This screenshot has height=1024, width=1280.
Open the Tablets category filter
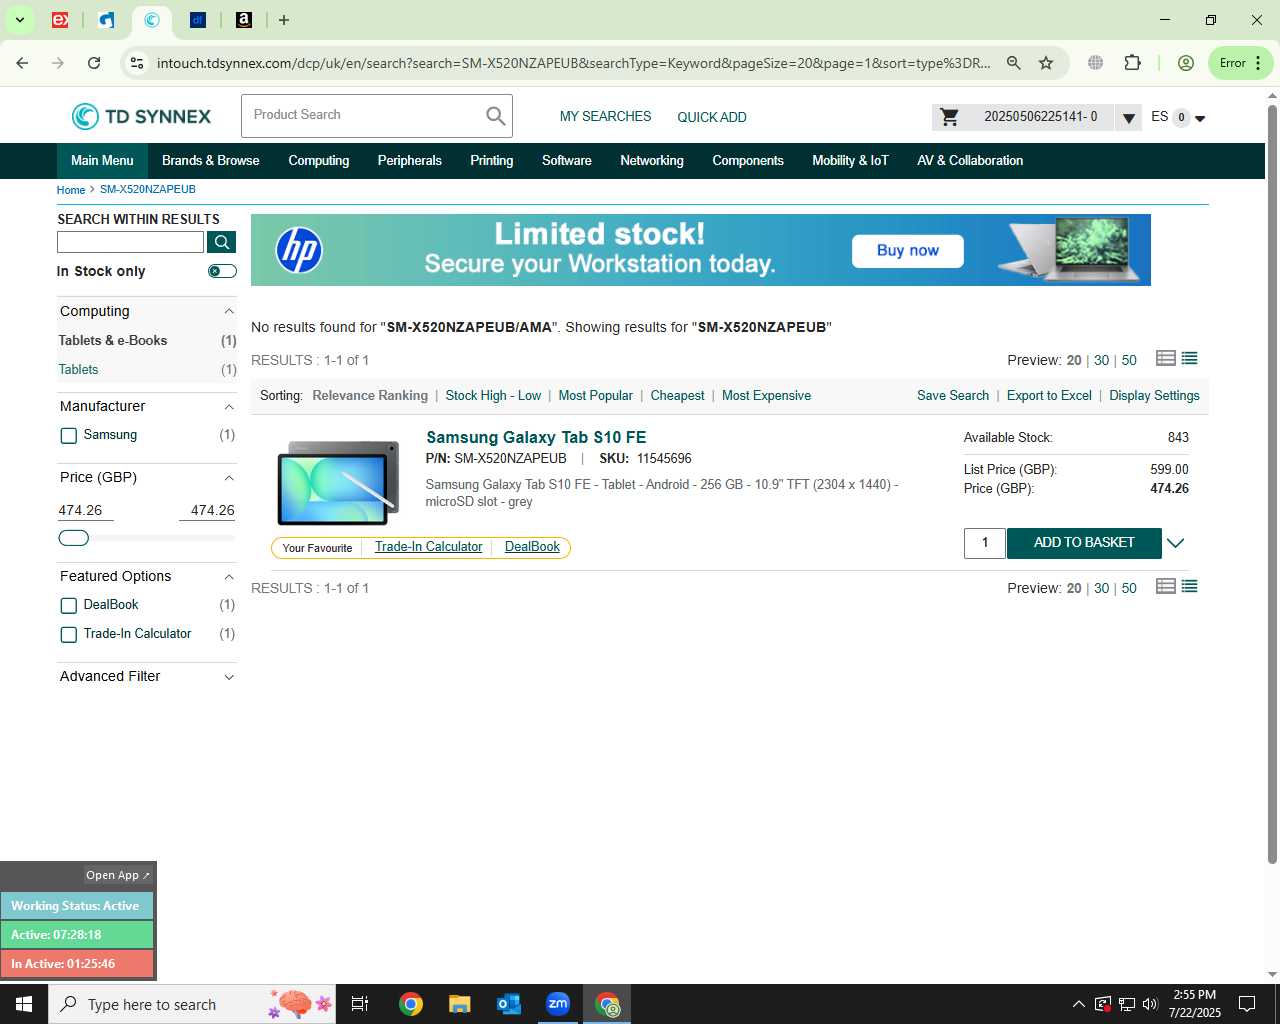pyautogui.click(x=79, y=370)
